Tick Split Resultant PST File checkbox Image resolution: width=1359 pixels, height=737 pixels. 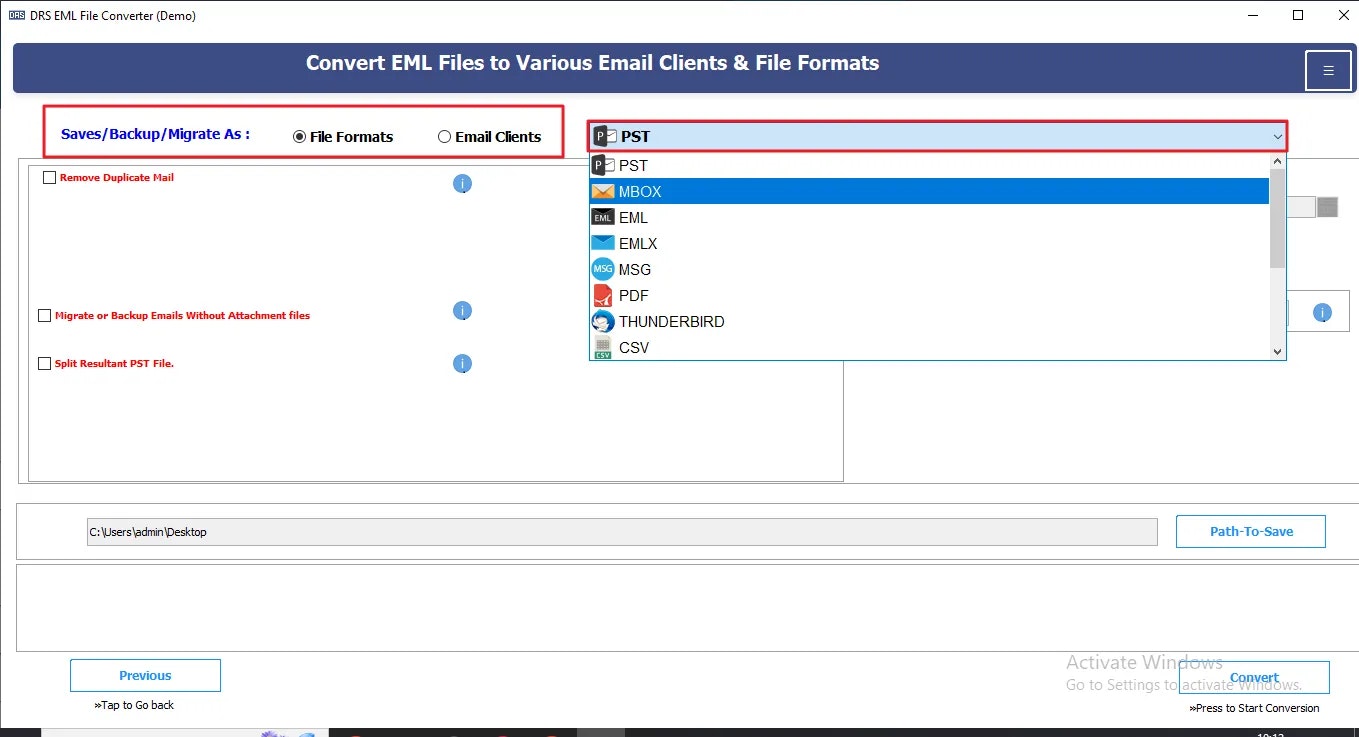pyautogui.click(x=44, y=363)
